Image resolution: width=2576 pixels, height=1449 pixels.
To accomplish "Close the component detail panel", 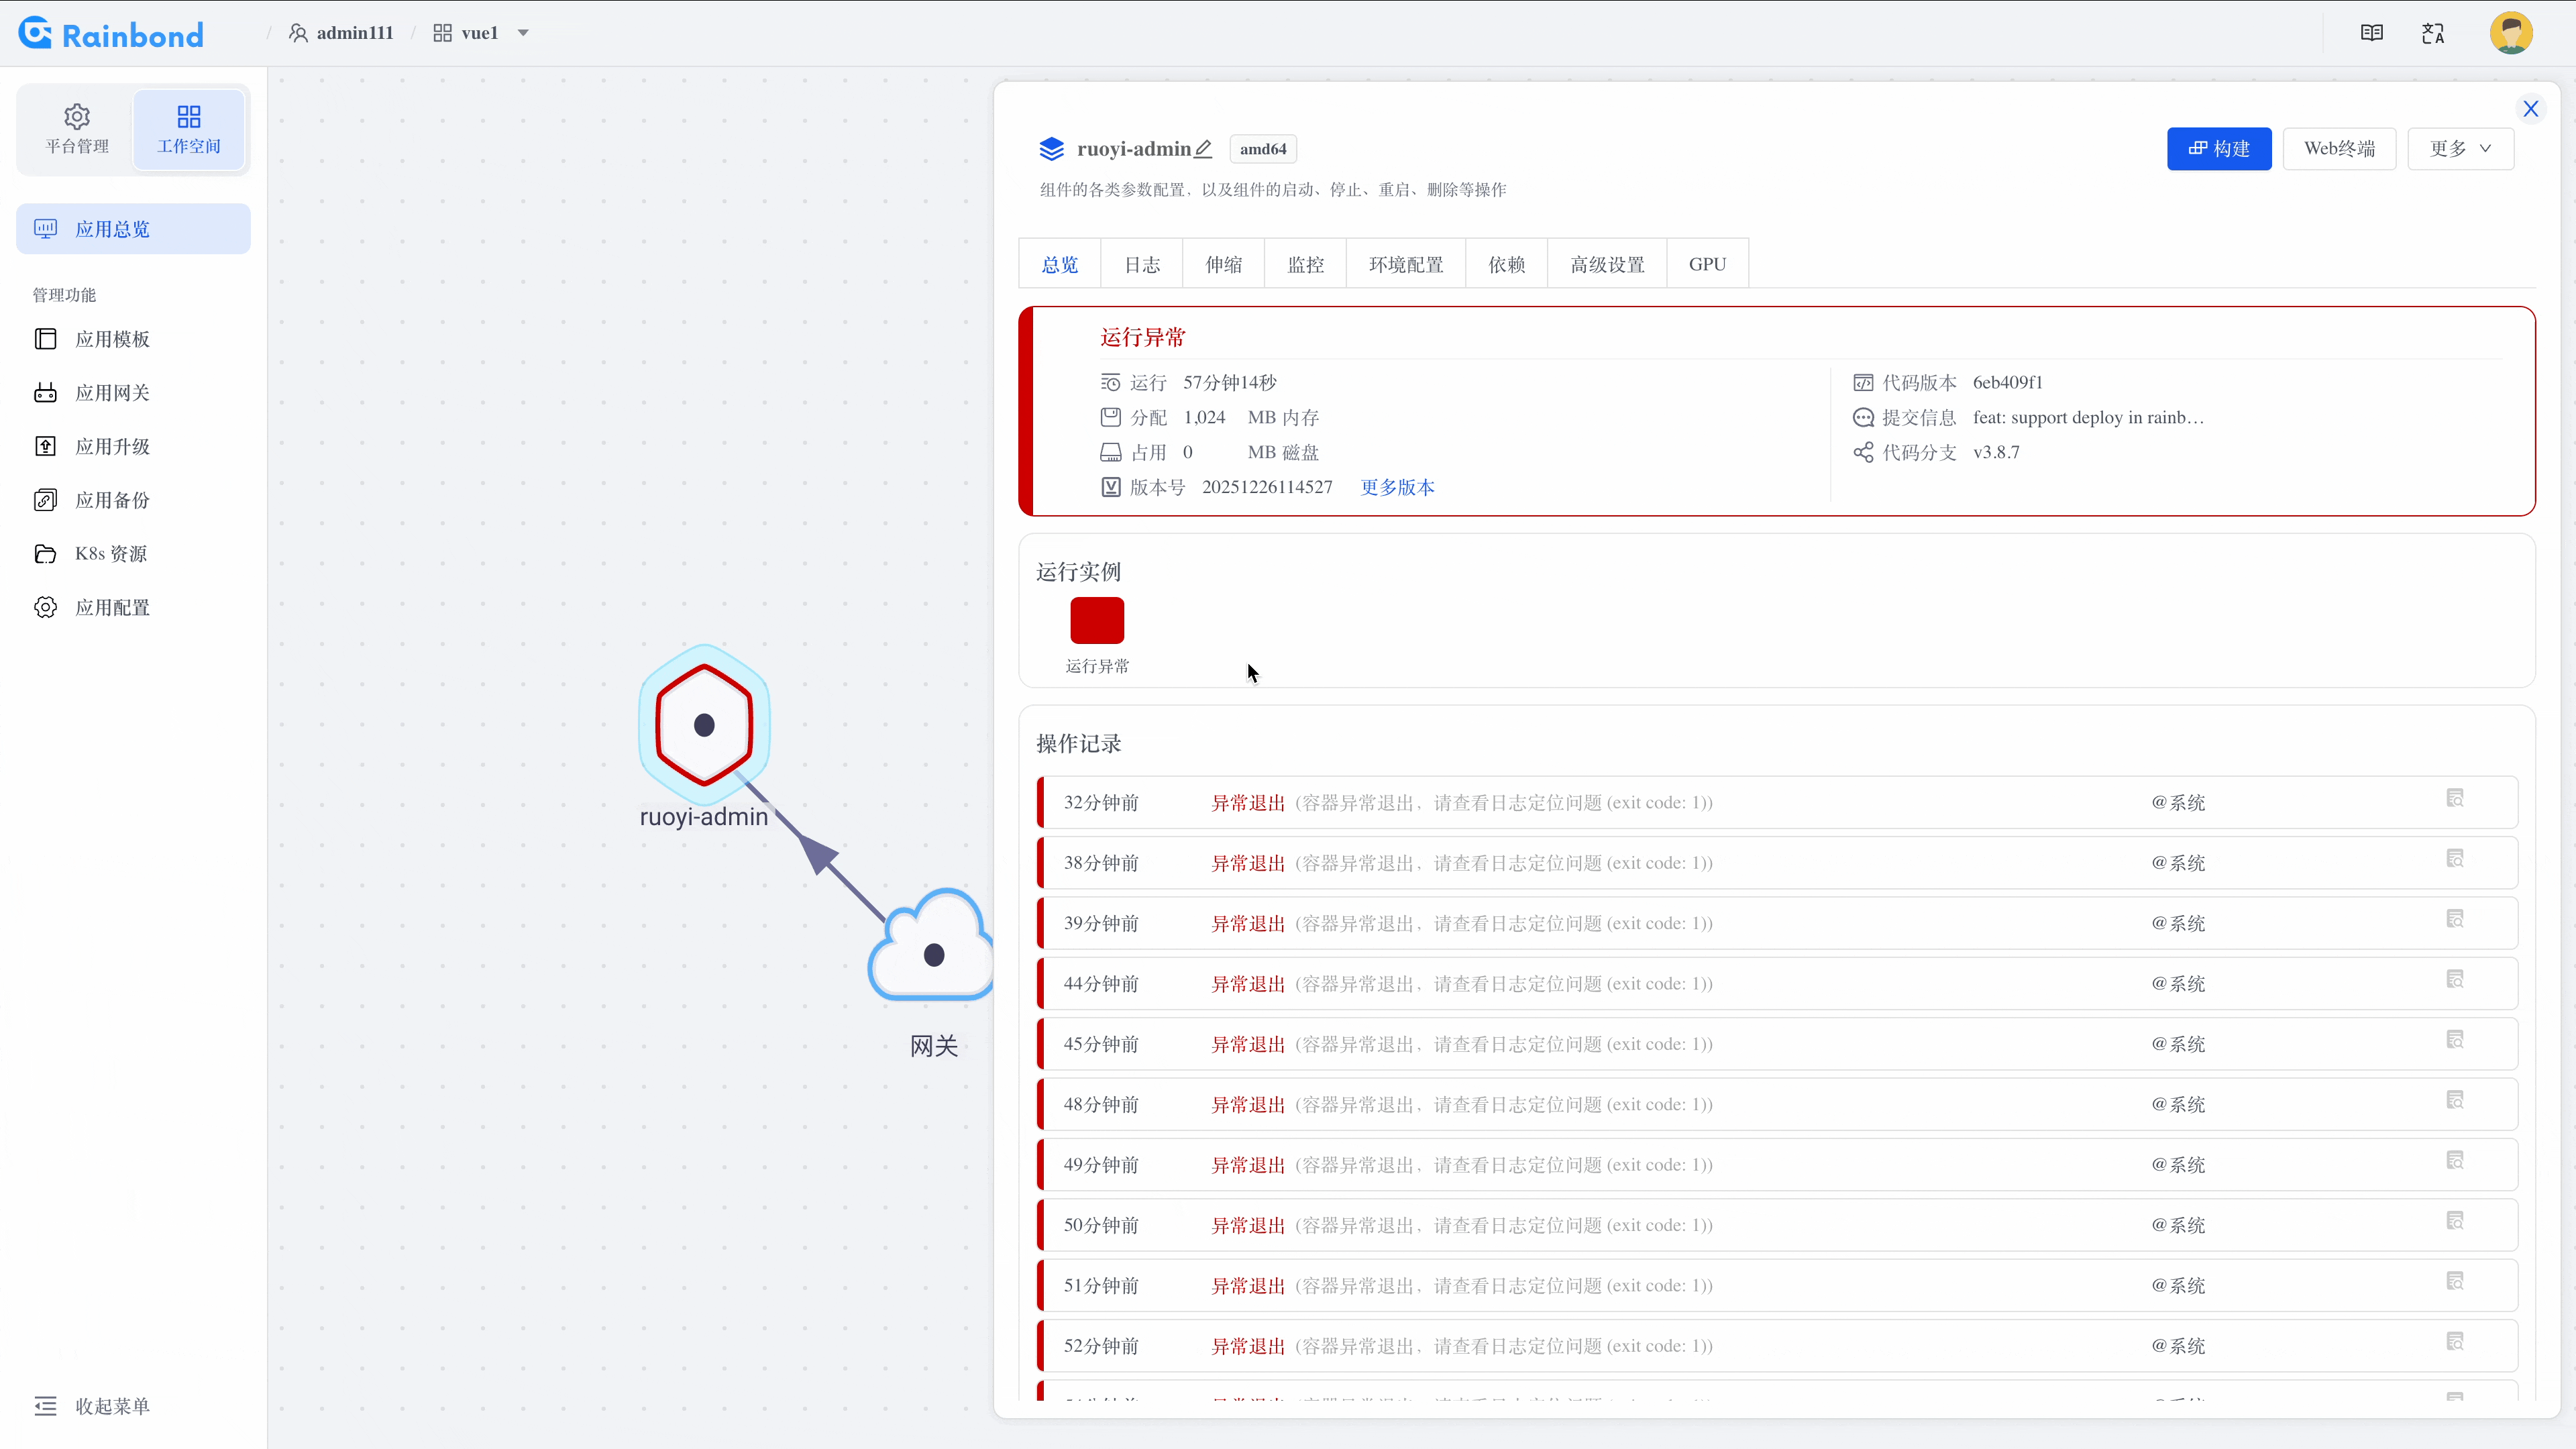I will [2530, 109].
